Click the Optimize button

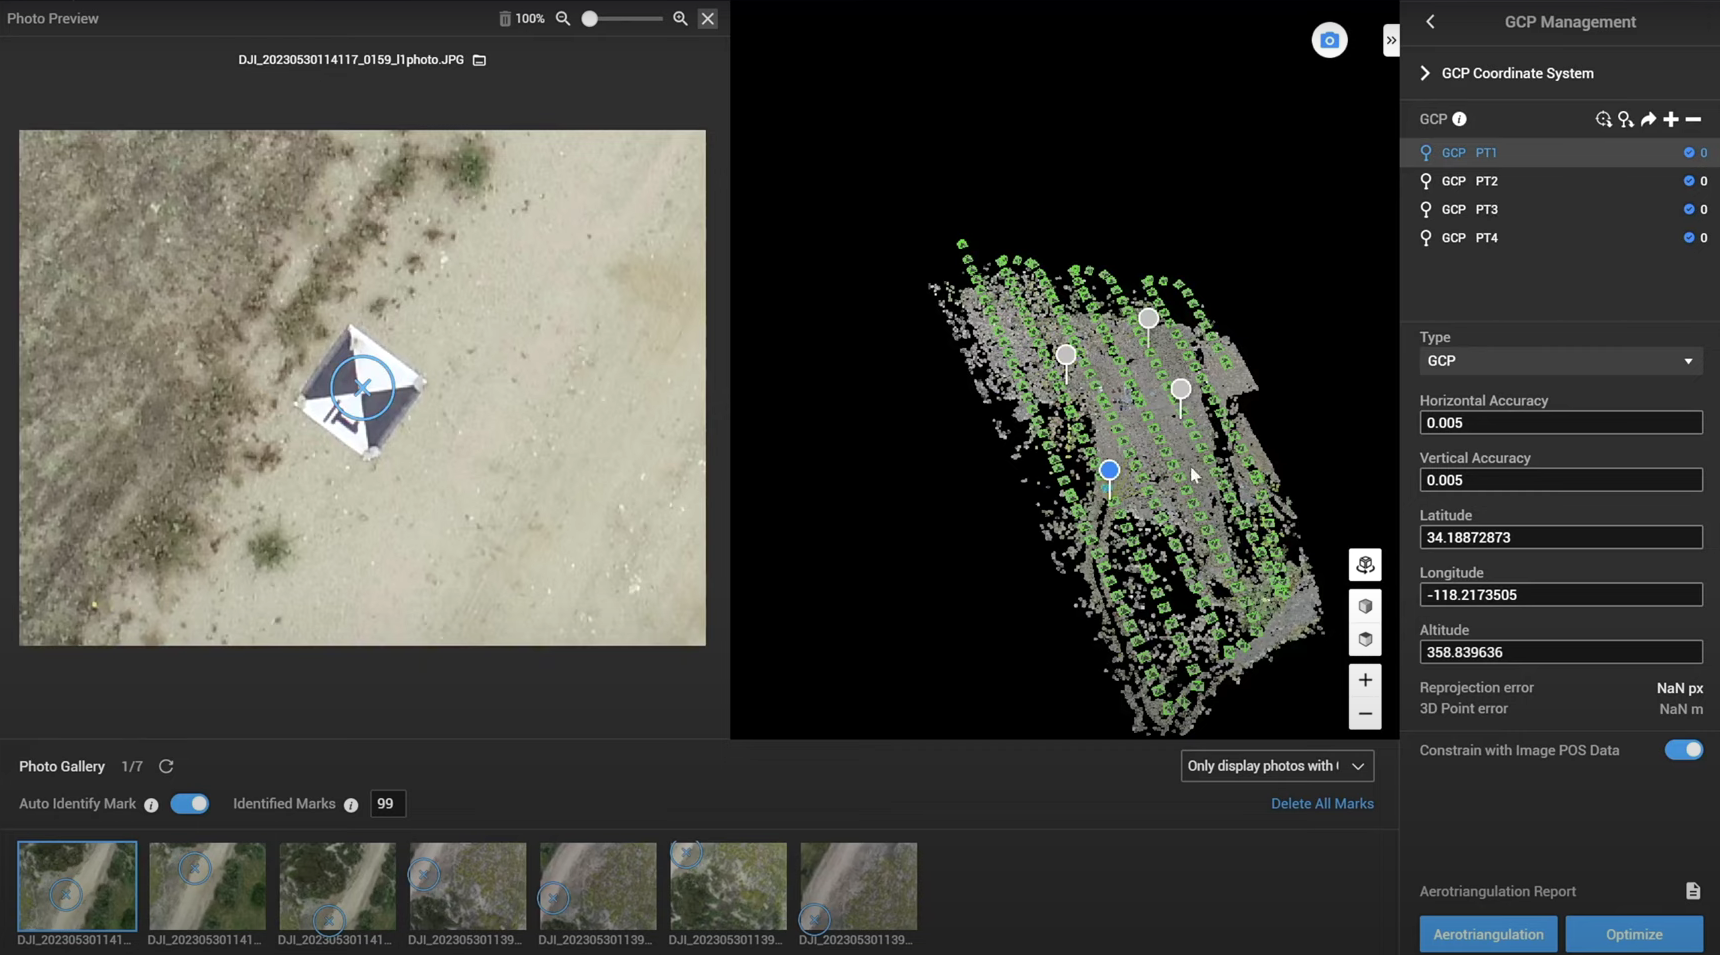pos(1634,934)
